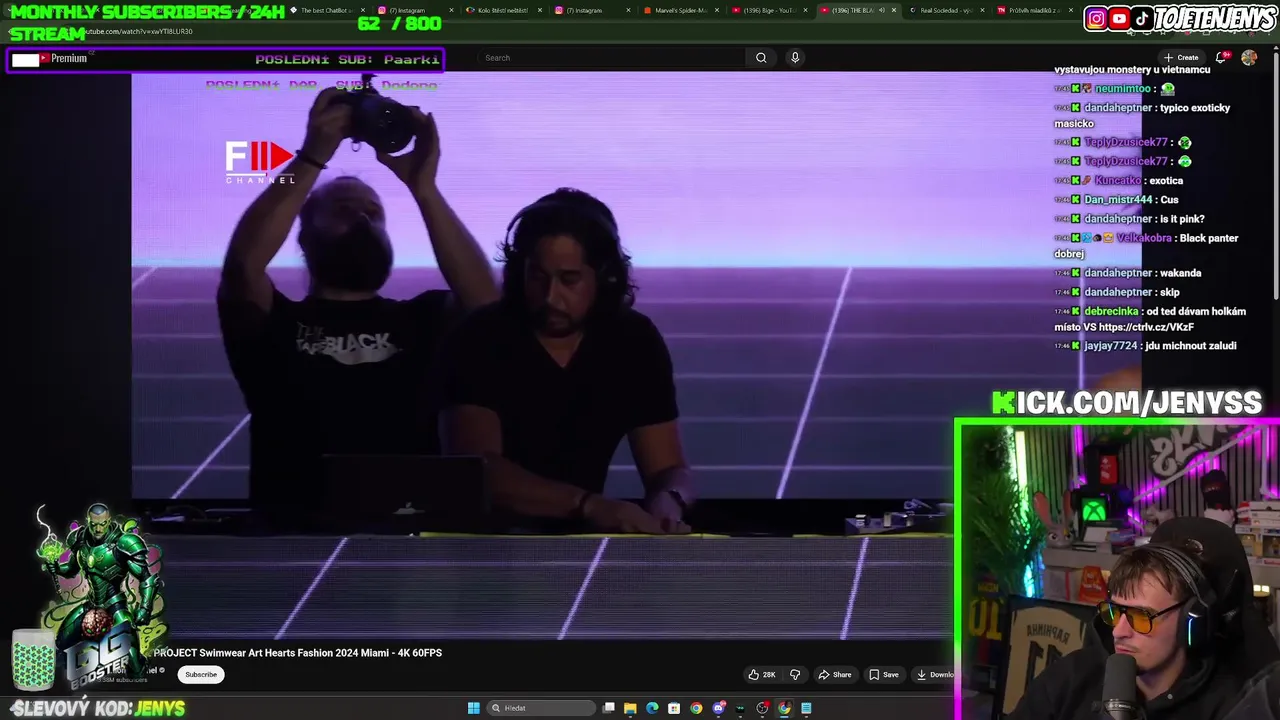Click the YouTube search magnifier button
Image resolution: width=1280 pixels, height=720 pixels.
(761, 58)
